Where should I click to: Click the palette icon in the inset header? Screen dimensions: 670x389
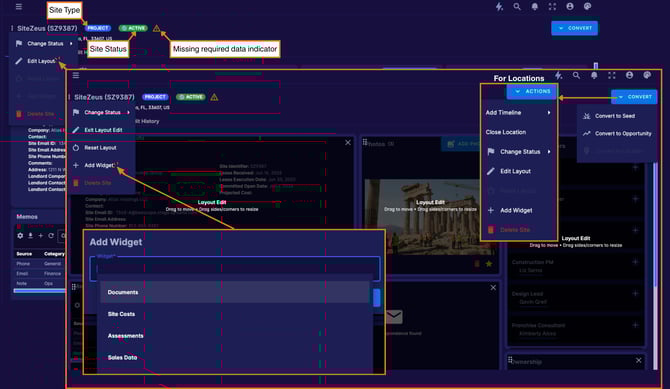pos(647,75)
